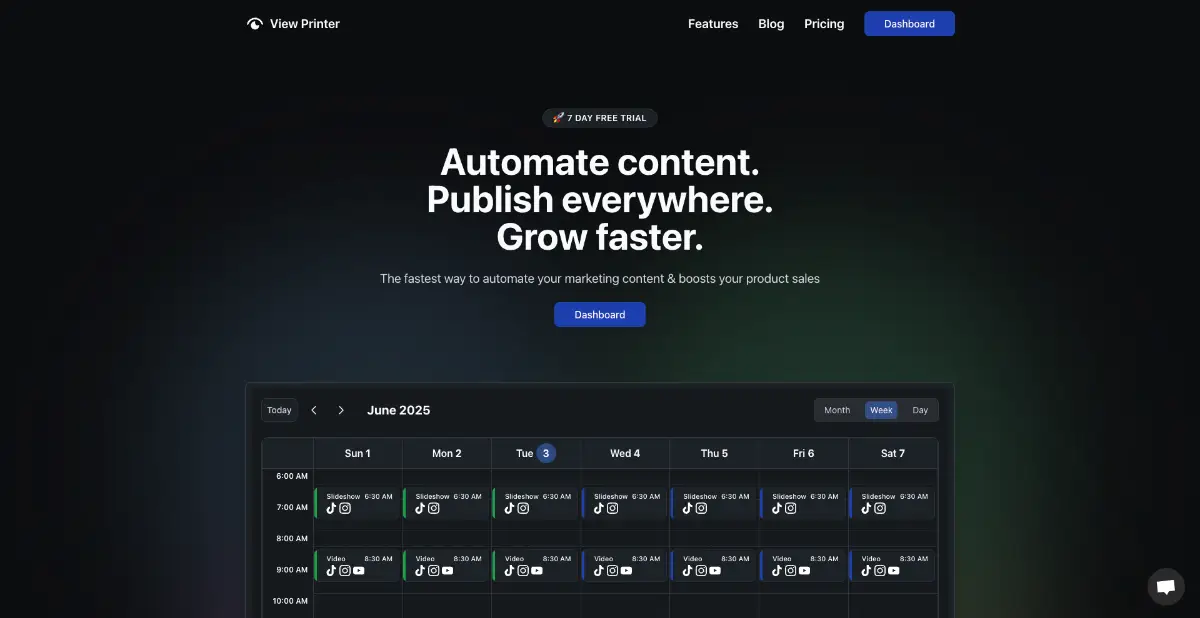Click Instagram icon on Thursday's Slideshow post
Viewport: 1200px width, 618px height.
701,508
